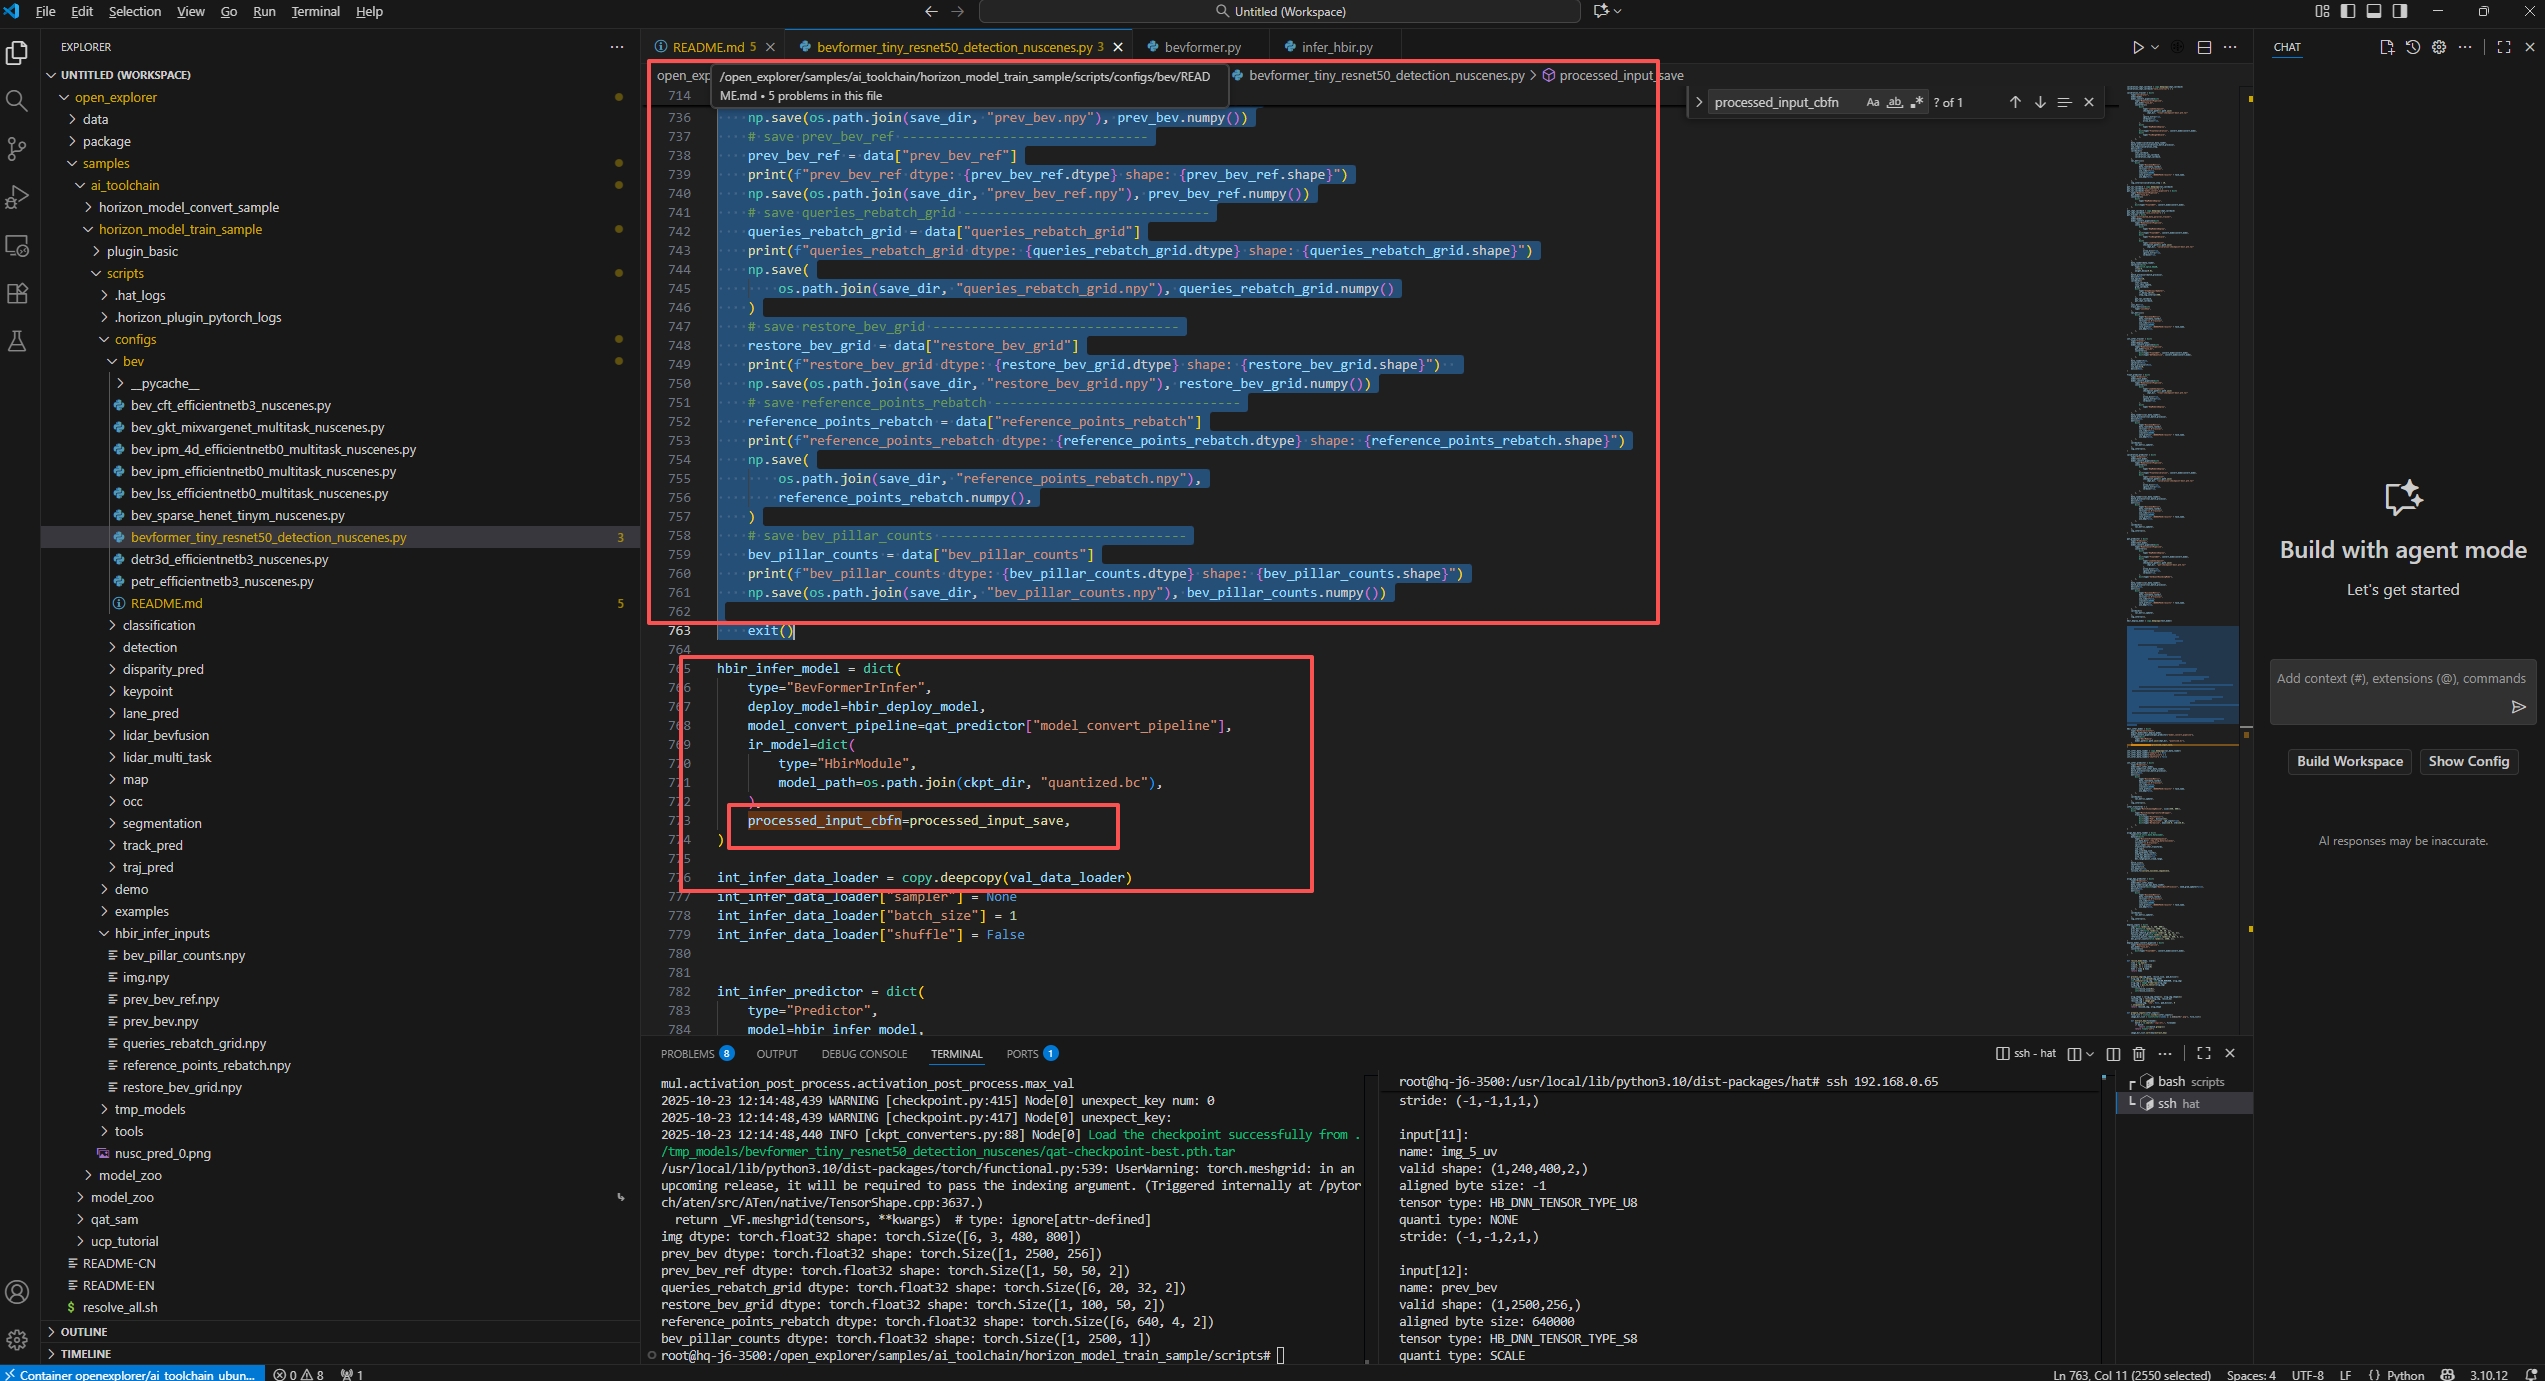Expand the OUTLINE section

tap(84, 1332)
